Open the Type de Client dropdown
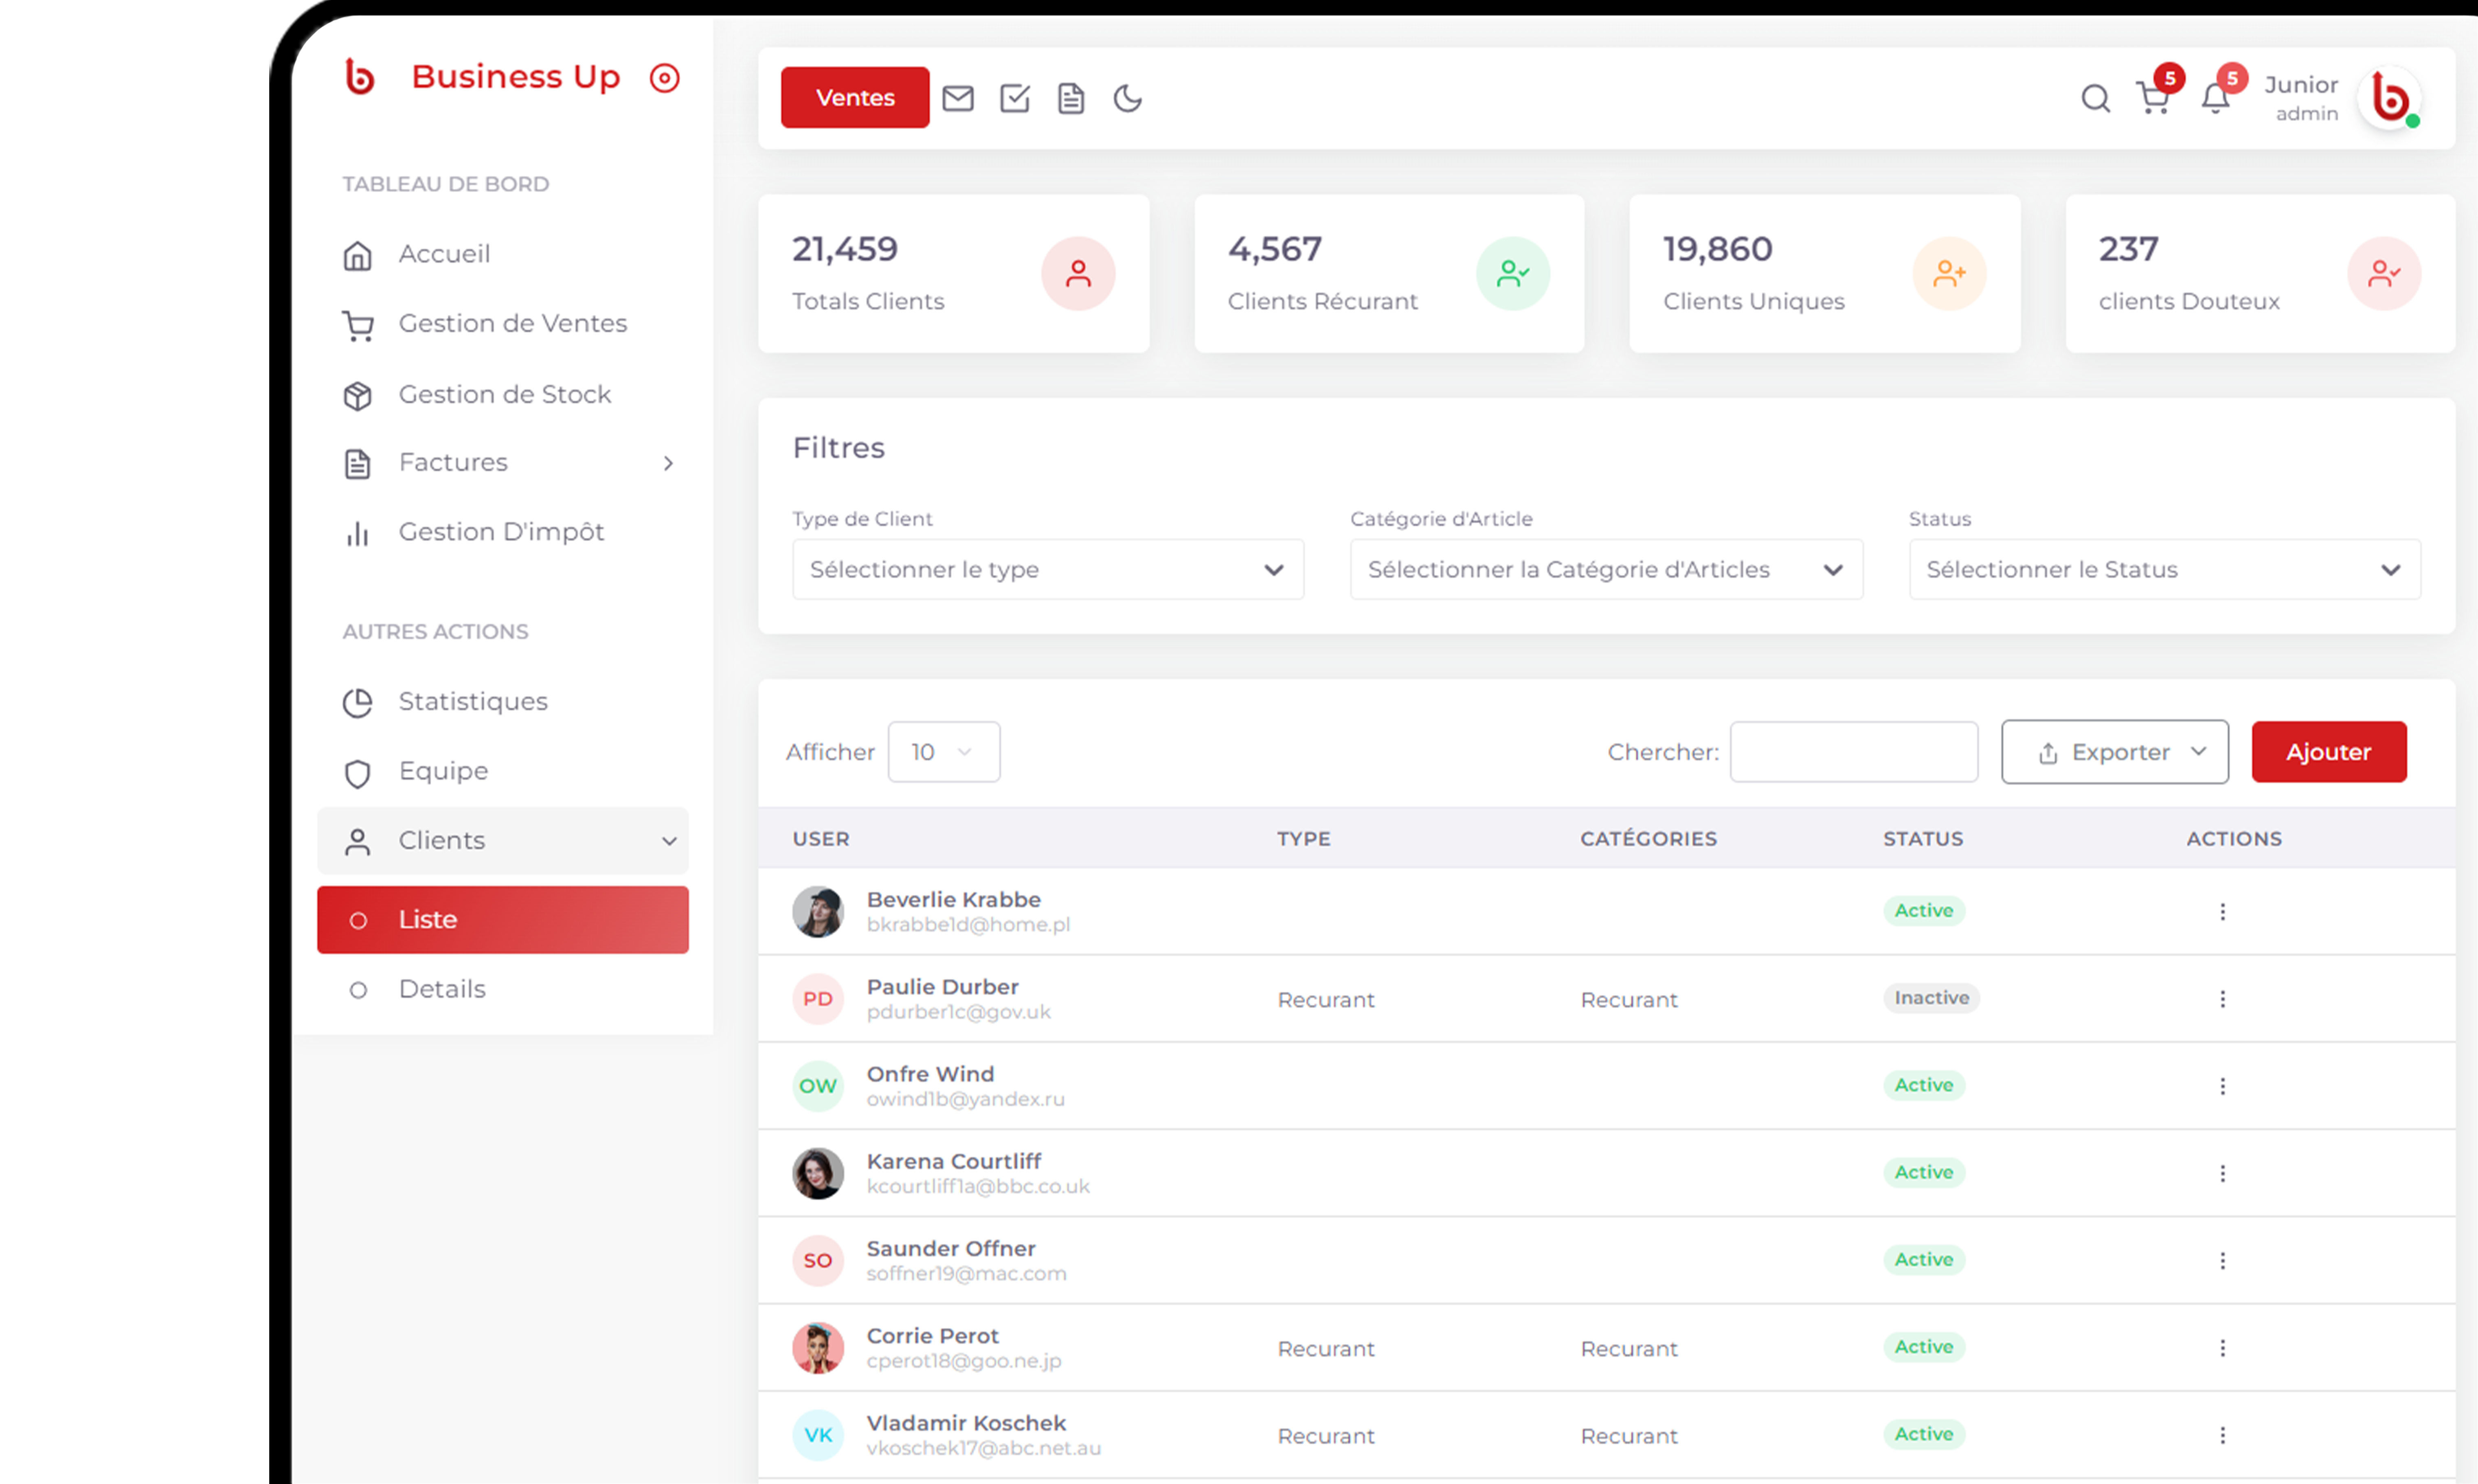2478x1484 pixels. pos(1047,569)
